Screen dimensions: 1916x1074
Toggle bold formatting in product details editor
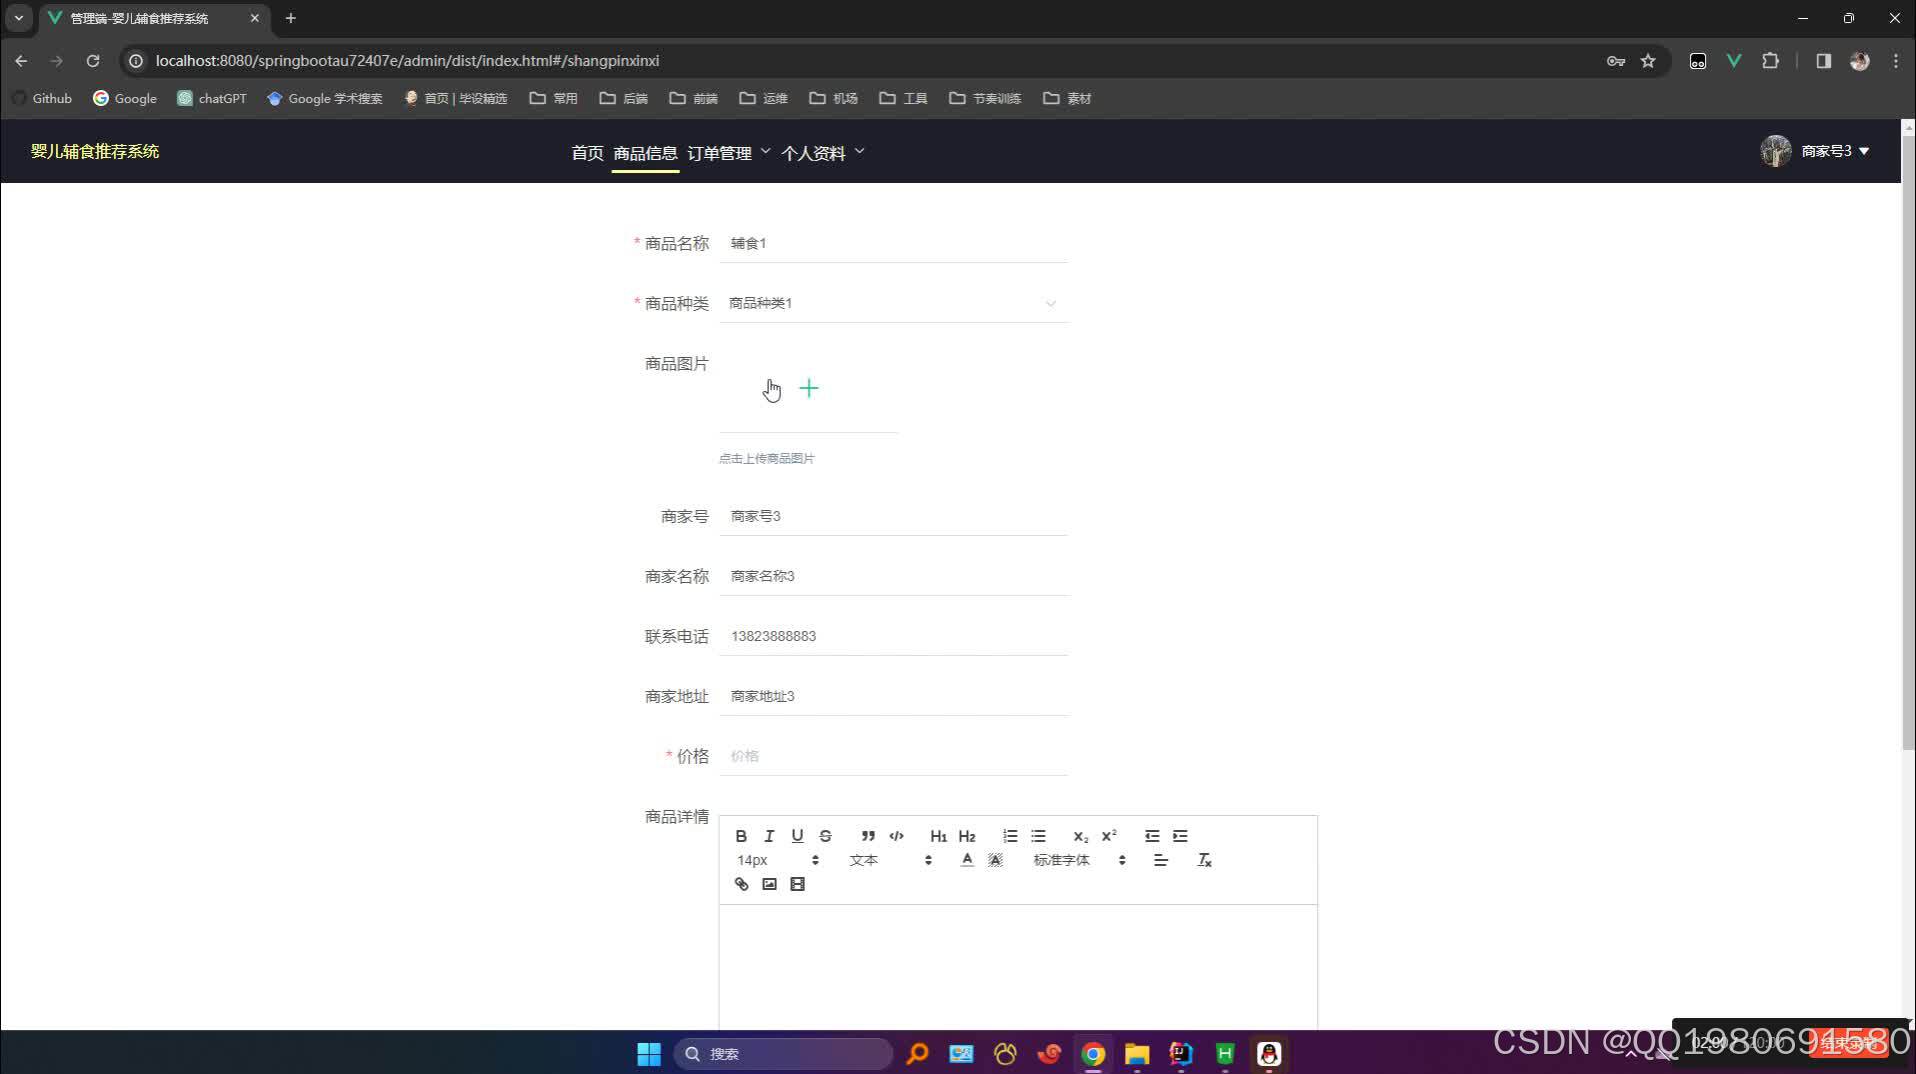pos(741,836)
